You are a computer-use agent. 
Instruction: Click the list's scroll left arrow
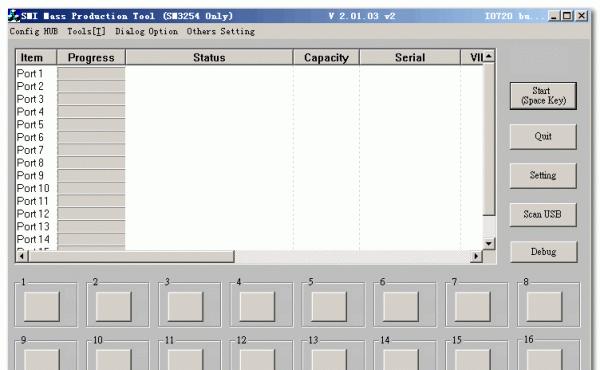tap(22, 256)
